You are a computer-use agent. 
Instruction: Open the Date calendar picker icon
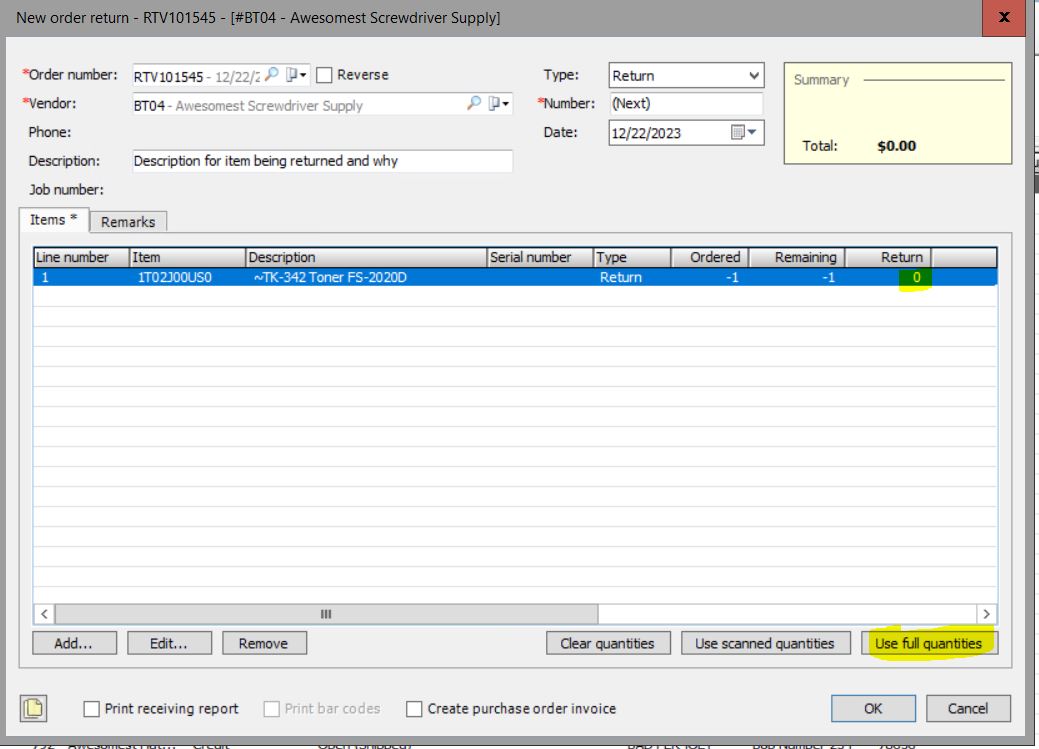[743, 133]
